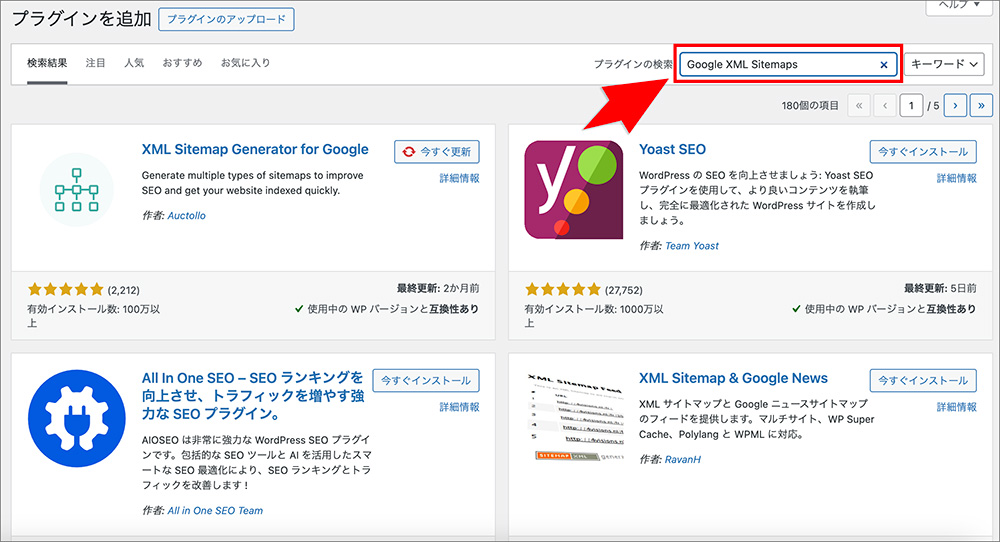Install XML Sitemap & Google News plugin
1000x542 pixels.
923,381
